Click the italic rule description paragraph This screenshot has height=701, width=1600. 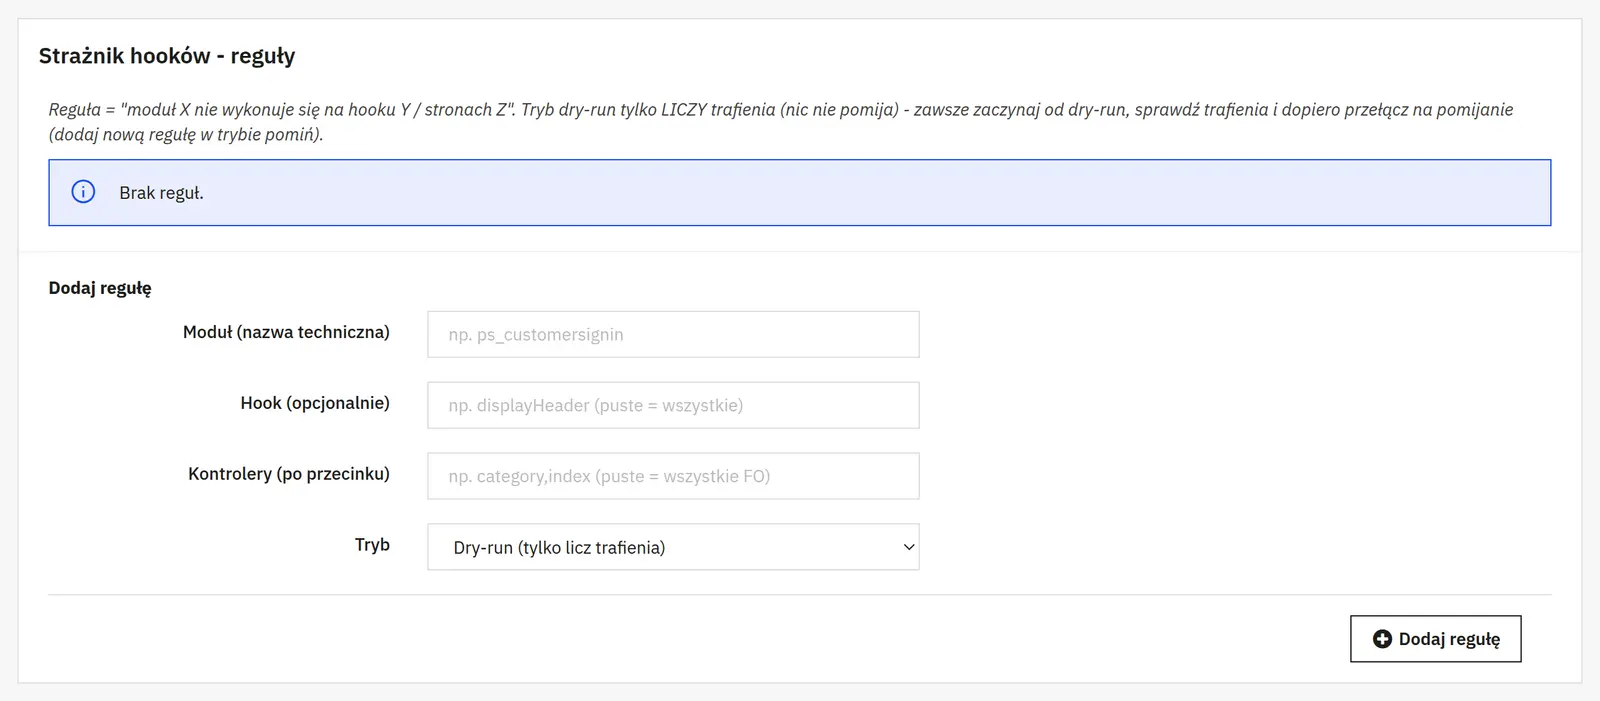pos(781,122)
